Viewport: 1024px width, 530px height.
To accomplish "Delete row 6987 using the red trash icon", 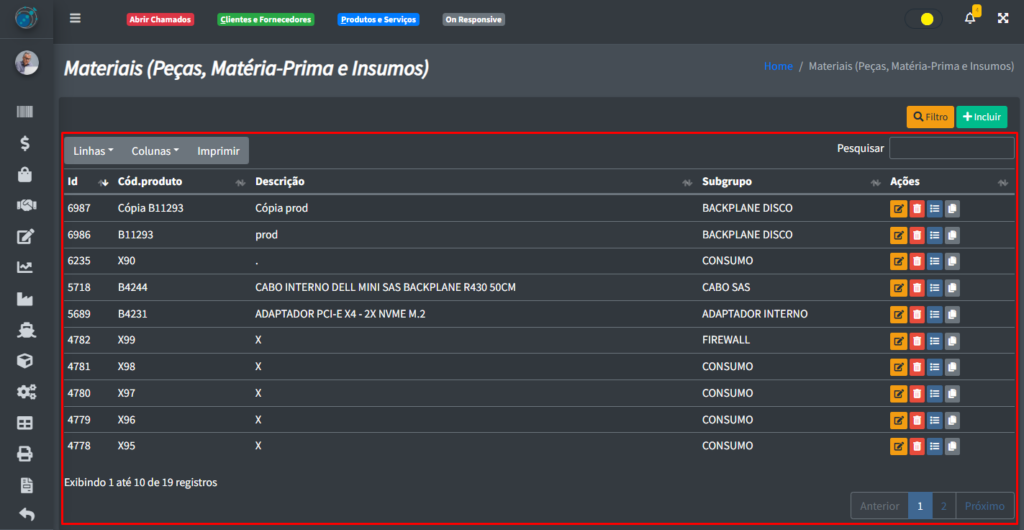I will point(917,208).
